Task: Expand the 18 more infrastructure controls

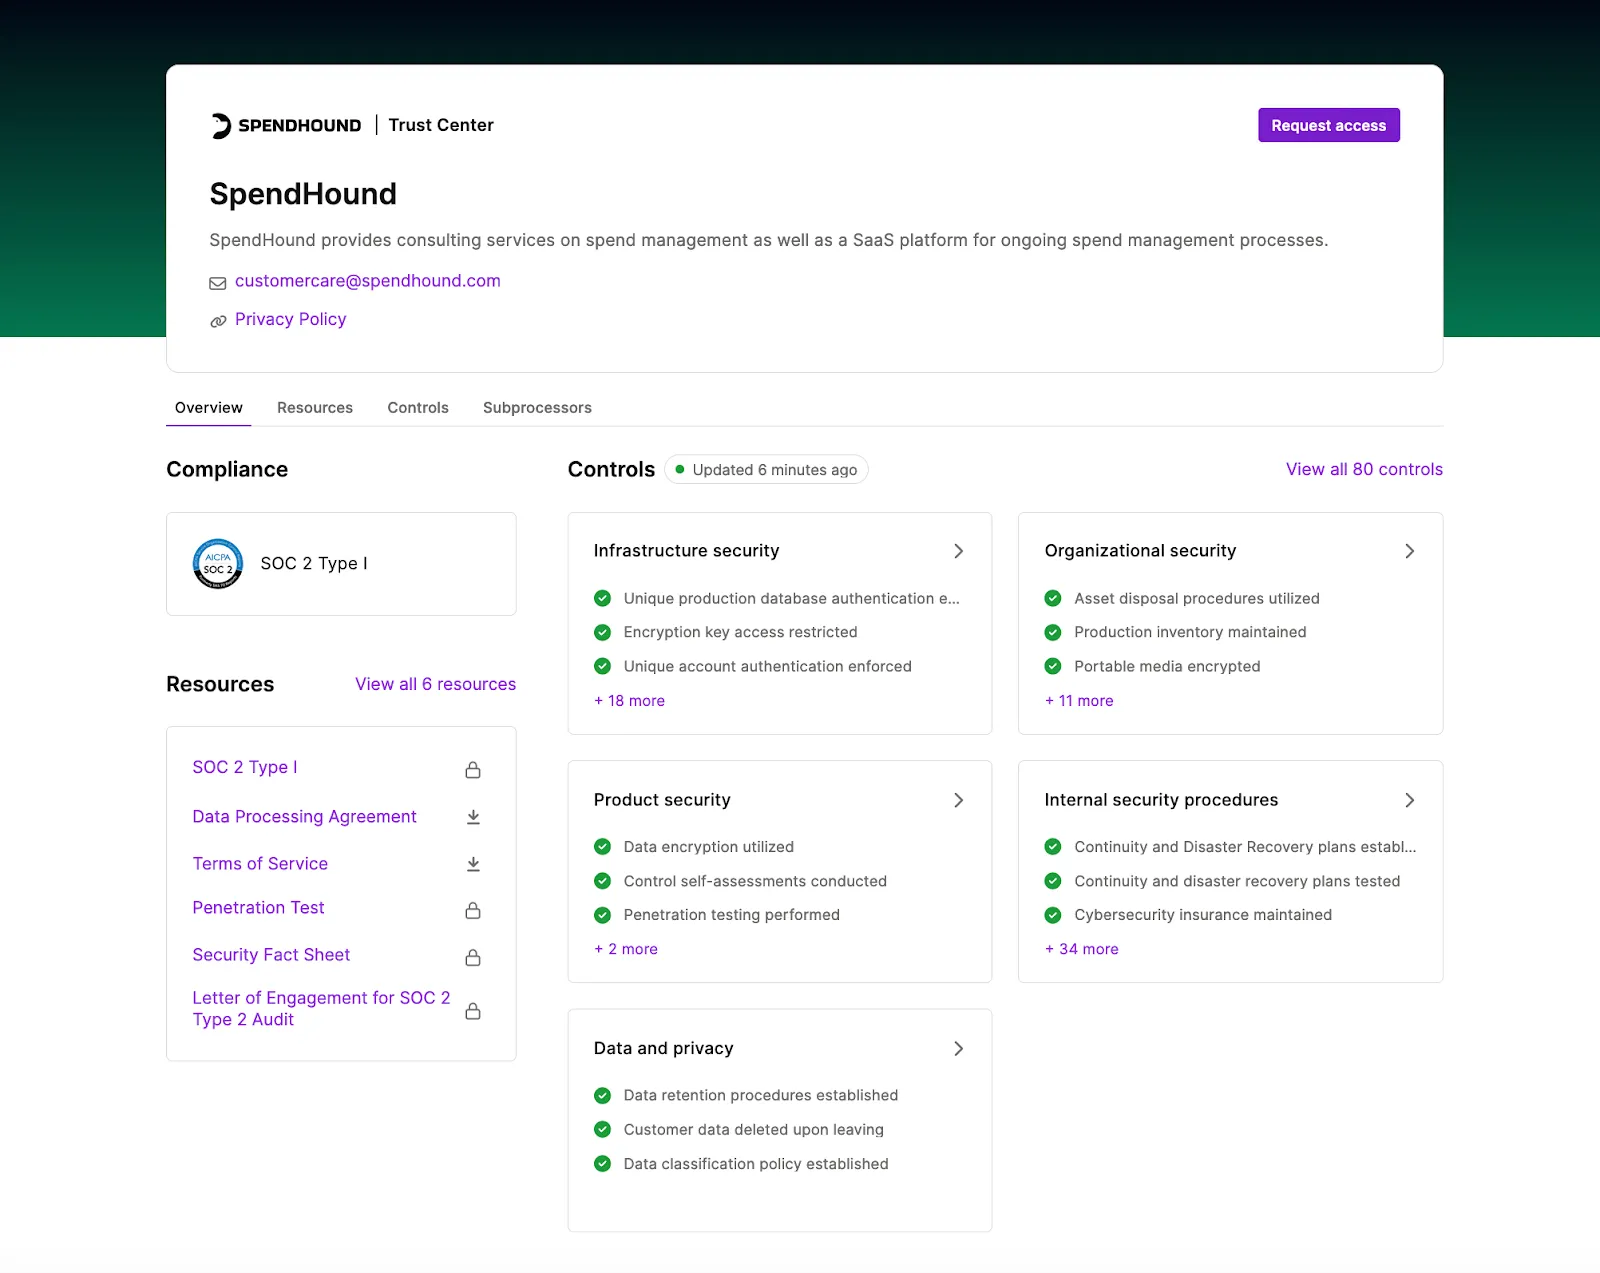Action: [629, 700]
